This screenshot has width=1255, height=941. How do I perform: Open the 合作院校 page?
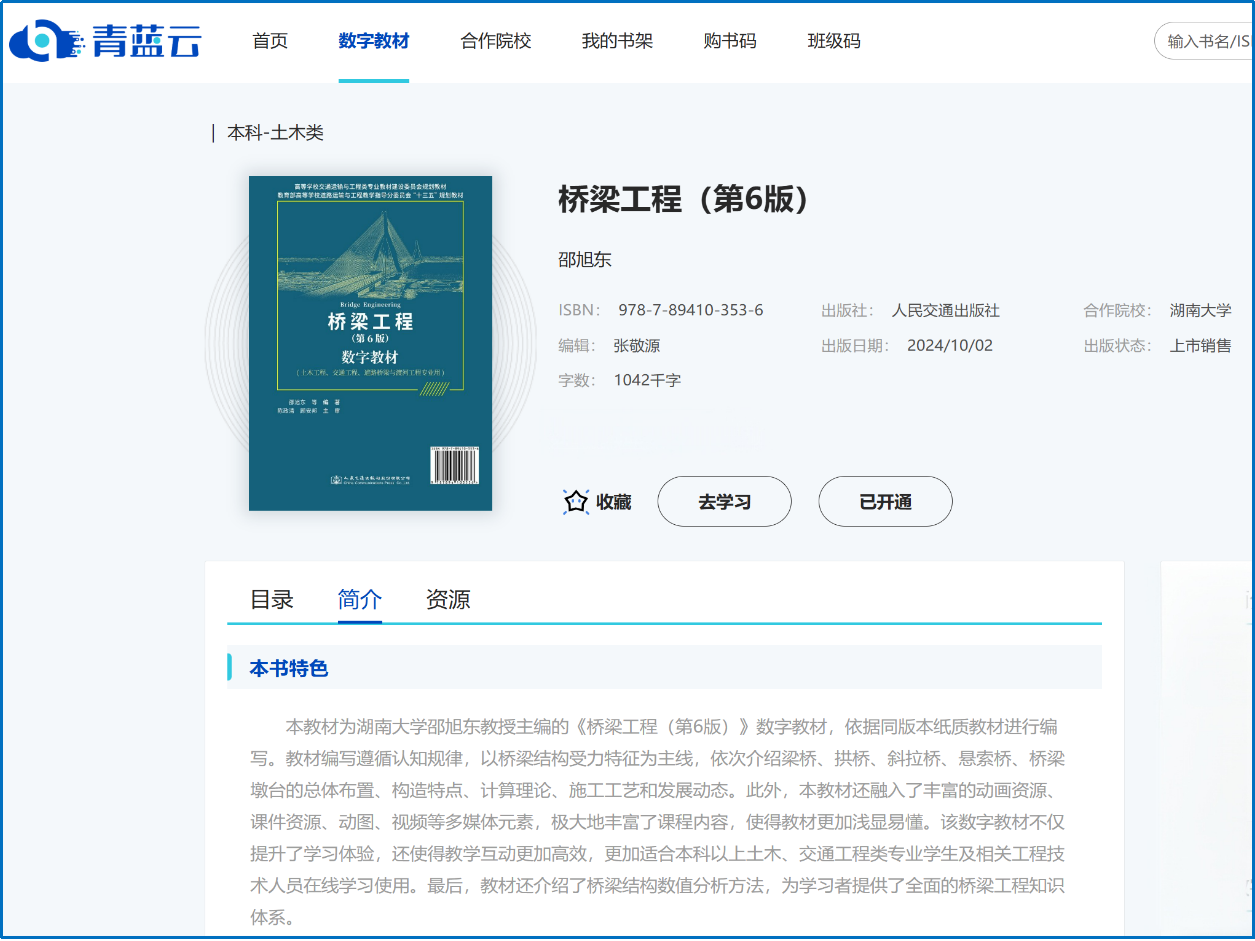click(495, 41)
